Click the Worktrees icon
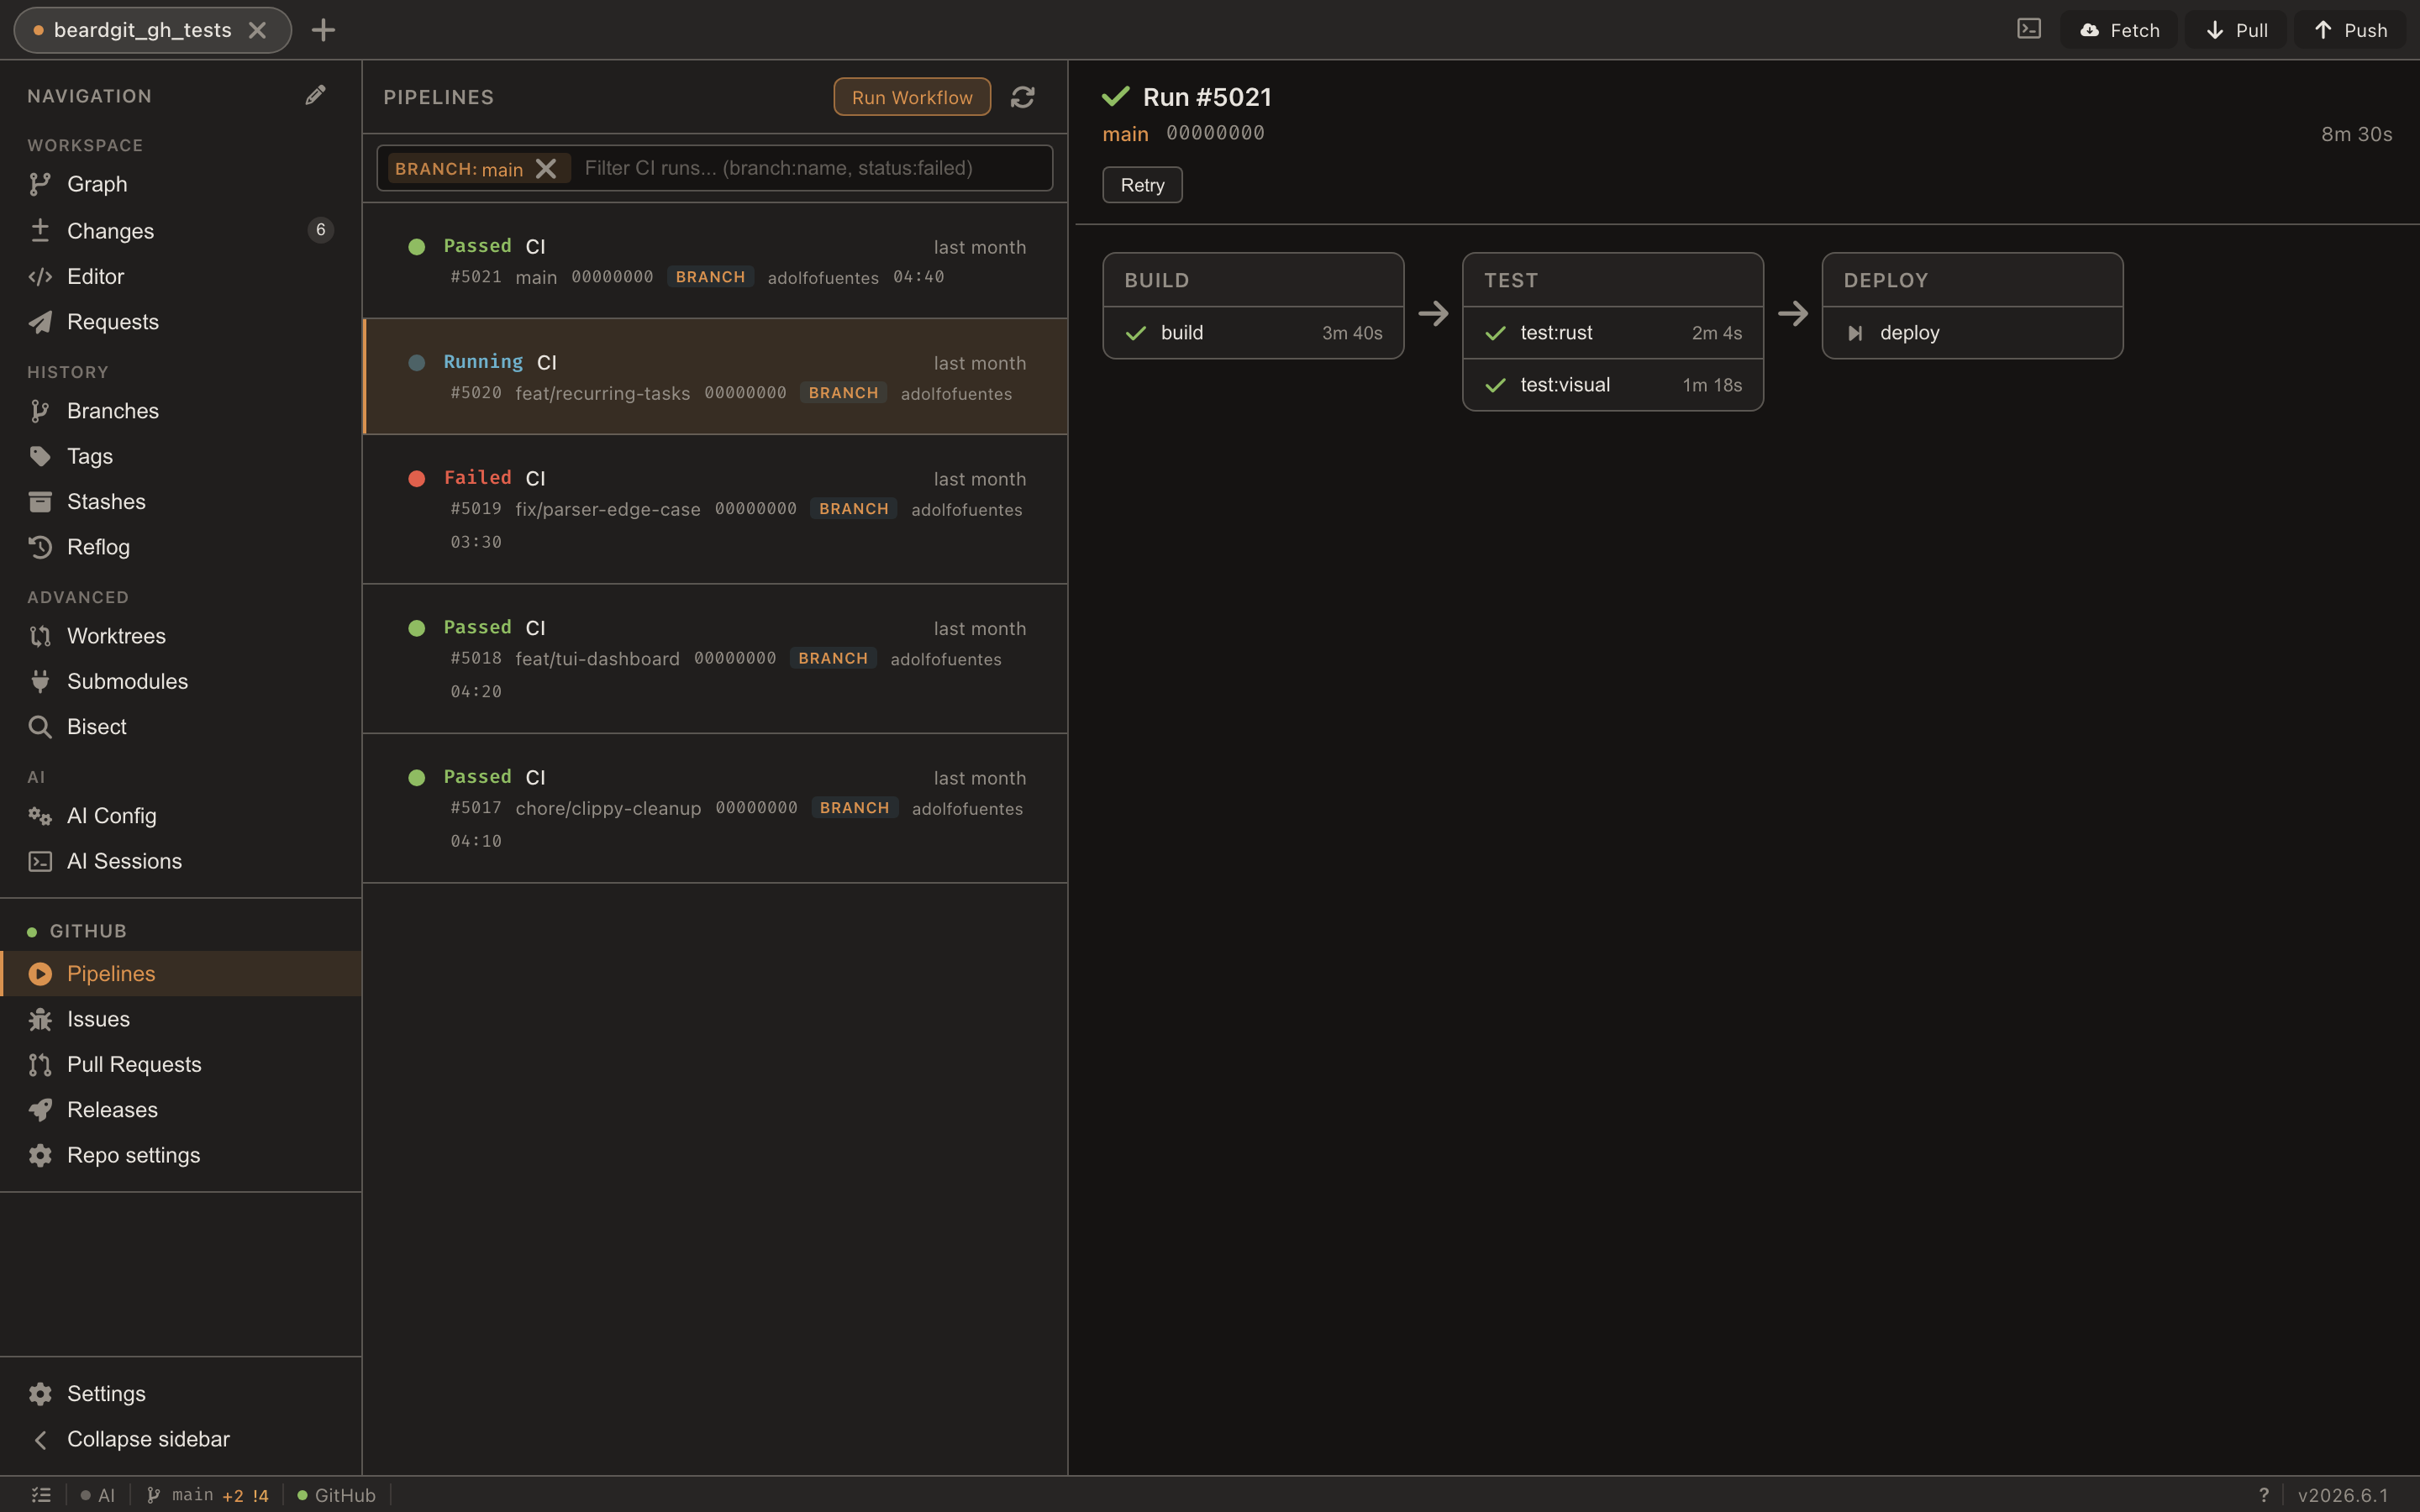 [40, 636]
